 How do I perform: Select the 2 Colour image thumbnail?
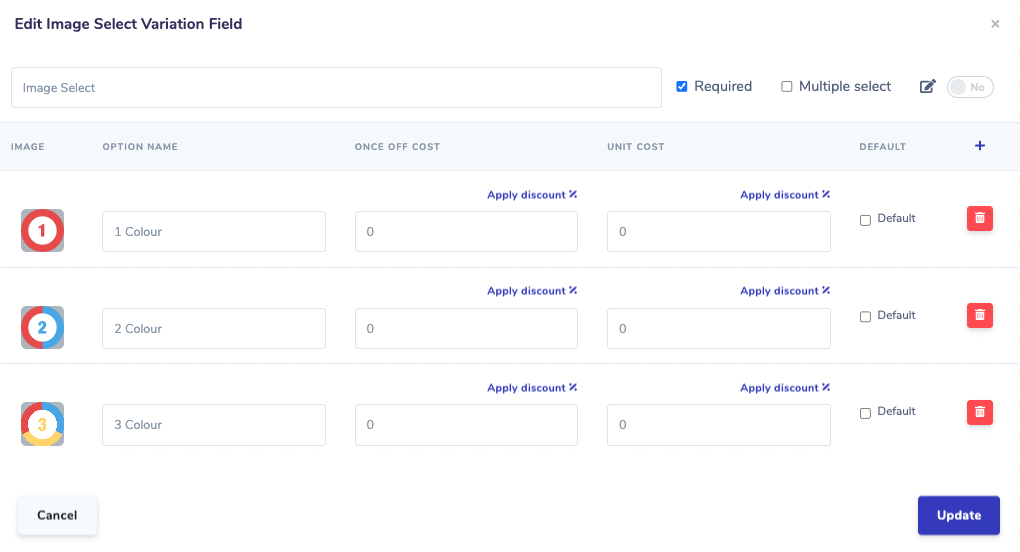click(42, 328)
